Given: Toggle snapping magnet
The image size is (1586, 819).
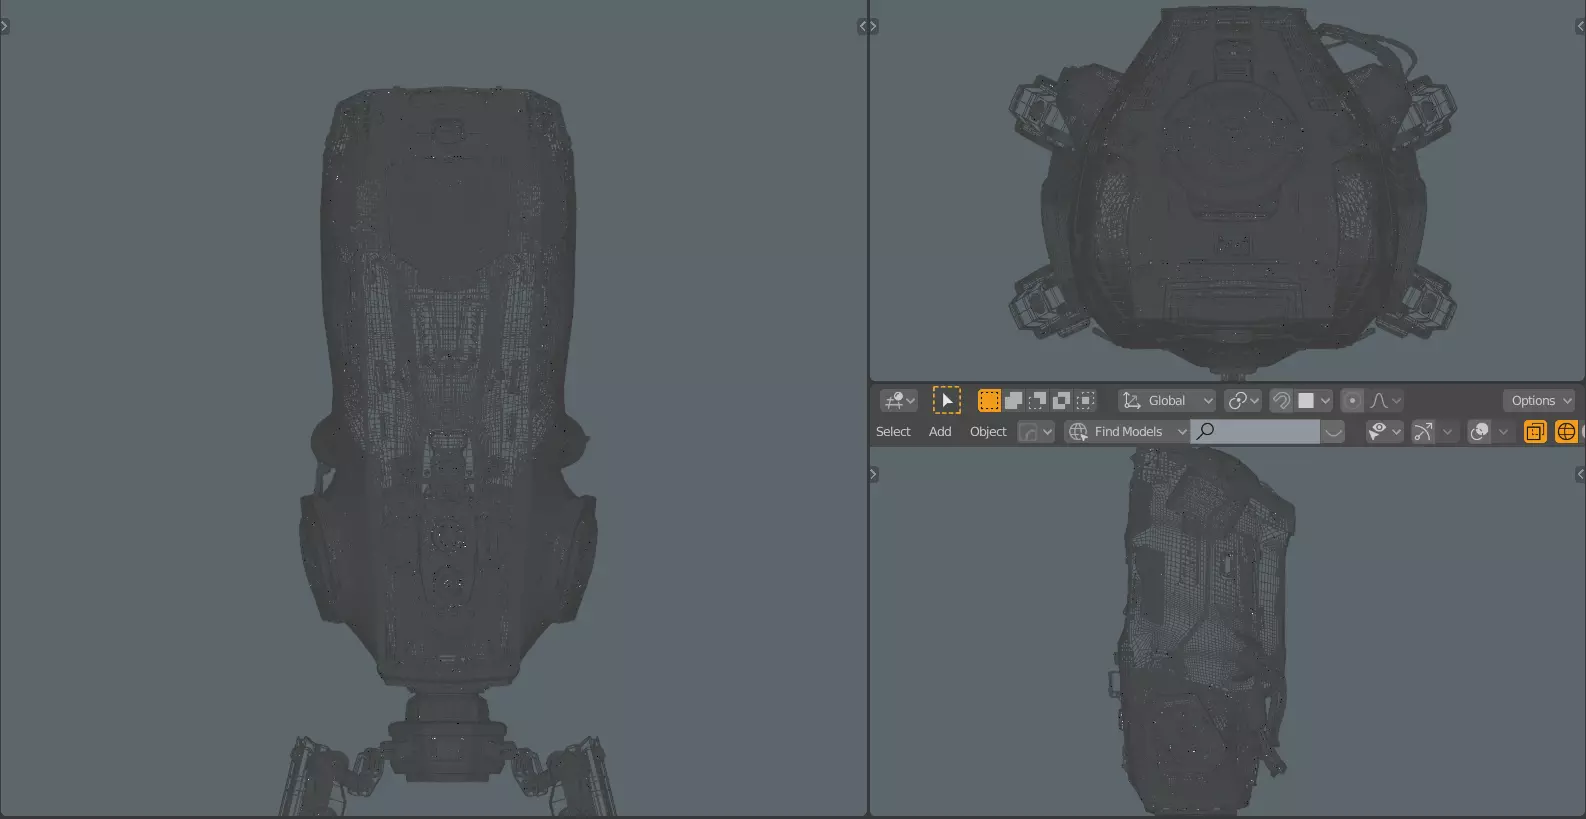Looking at the screenshot, I should point(1281,400).
